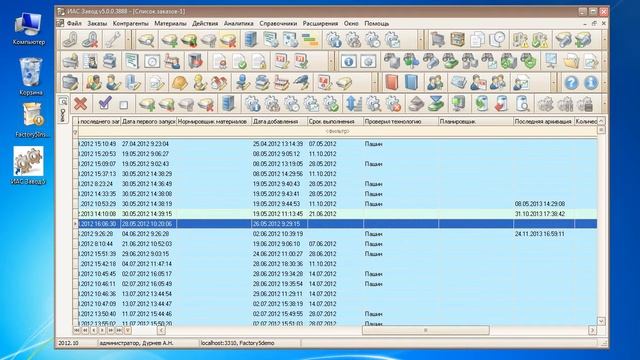Click the horizontal scrollbar thumb

pos(425,330)
